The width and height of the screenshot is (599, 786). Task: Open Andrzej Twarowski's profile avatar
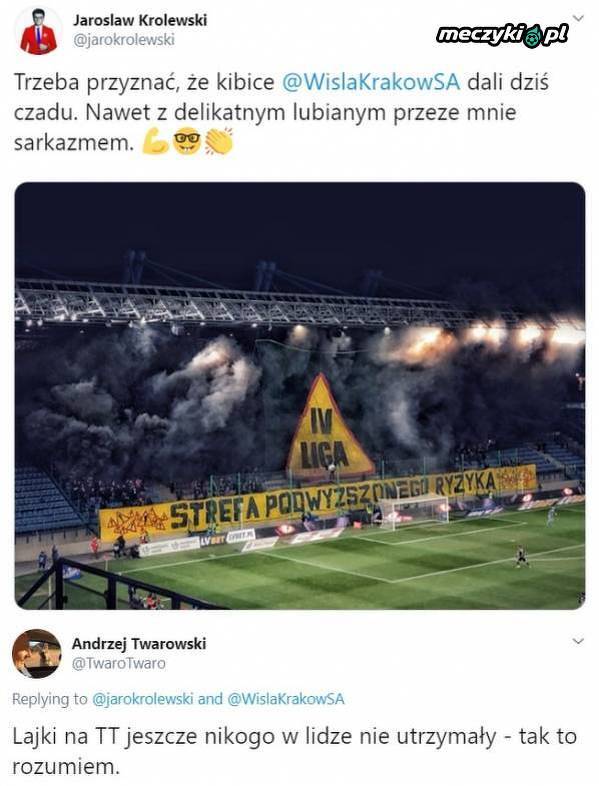point(37,653)
